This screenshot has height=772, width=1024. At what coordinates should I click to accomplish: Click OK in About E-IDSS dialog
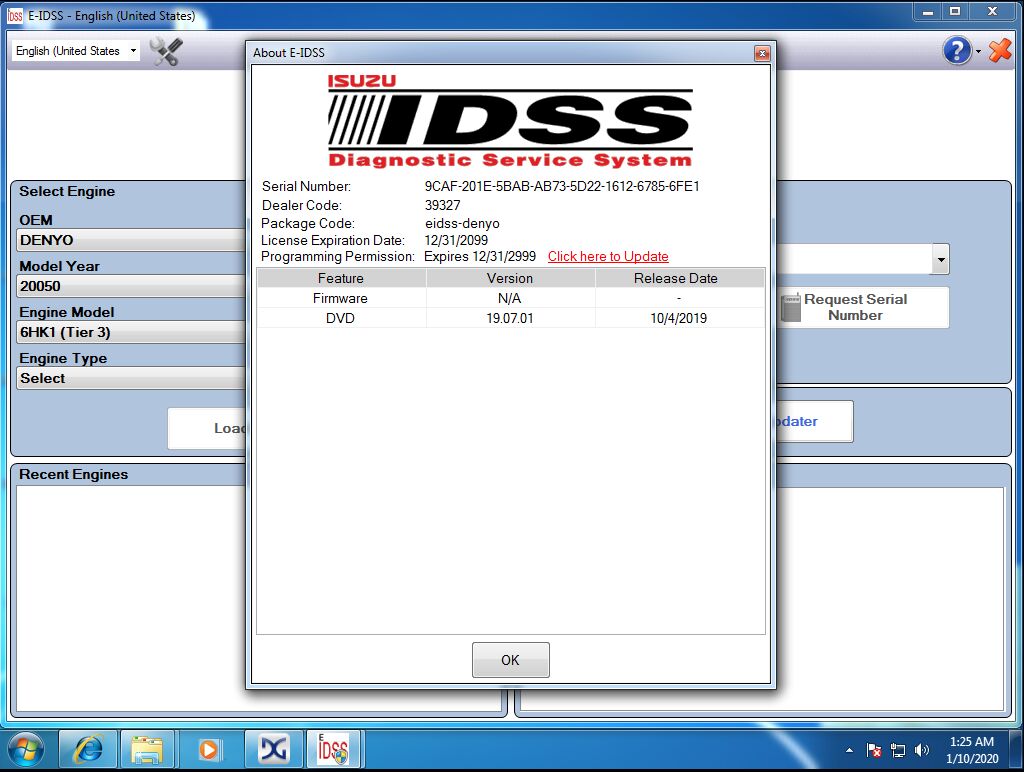510,660
